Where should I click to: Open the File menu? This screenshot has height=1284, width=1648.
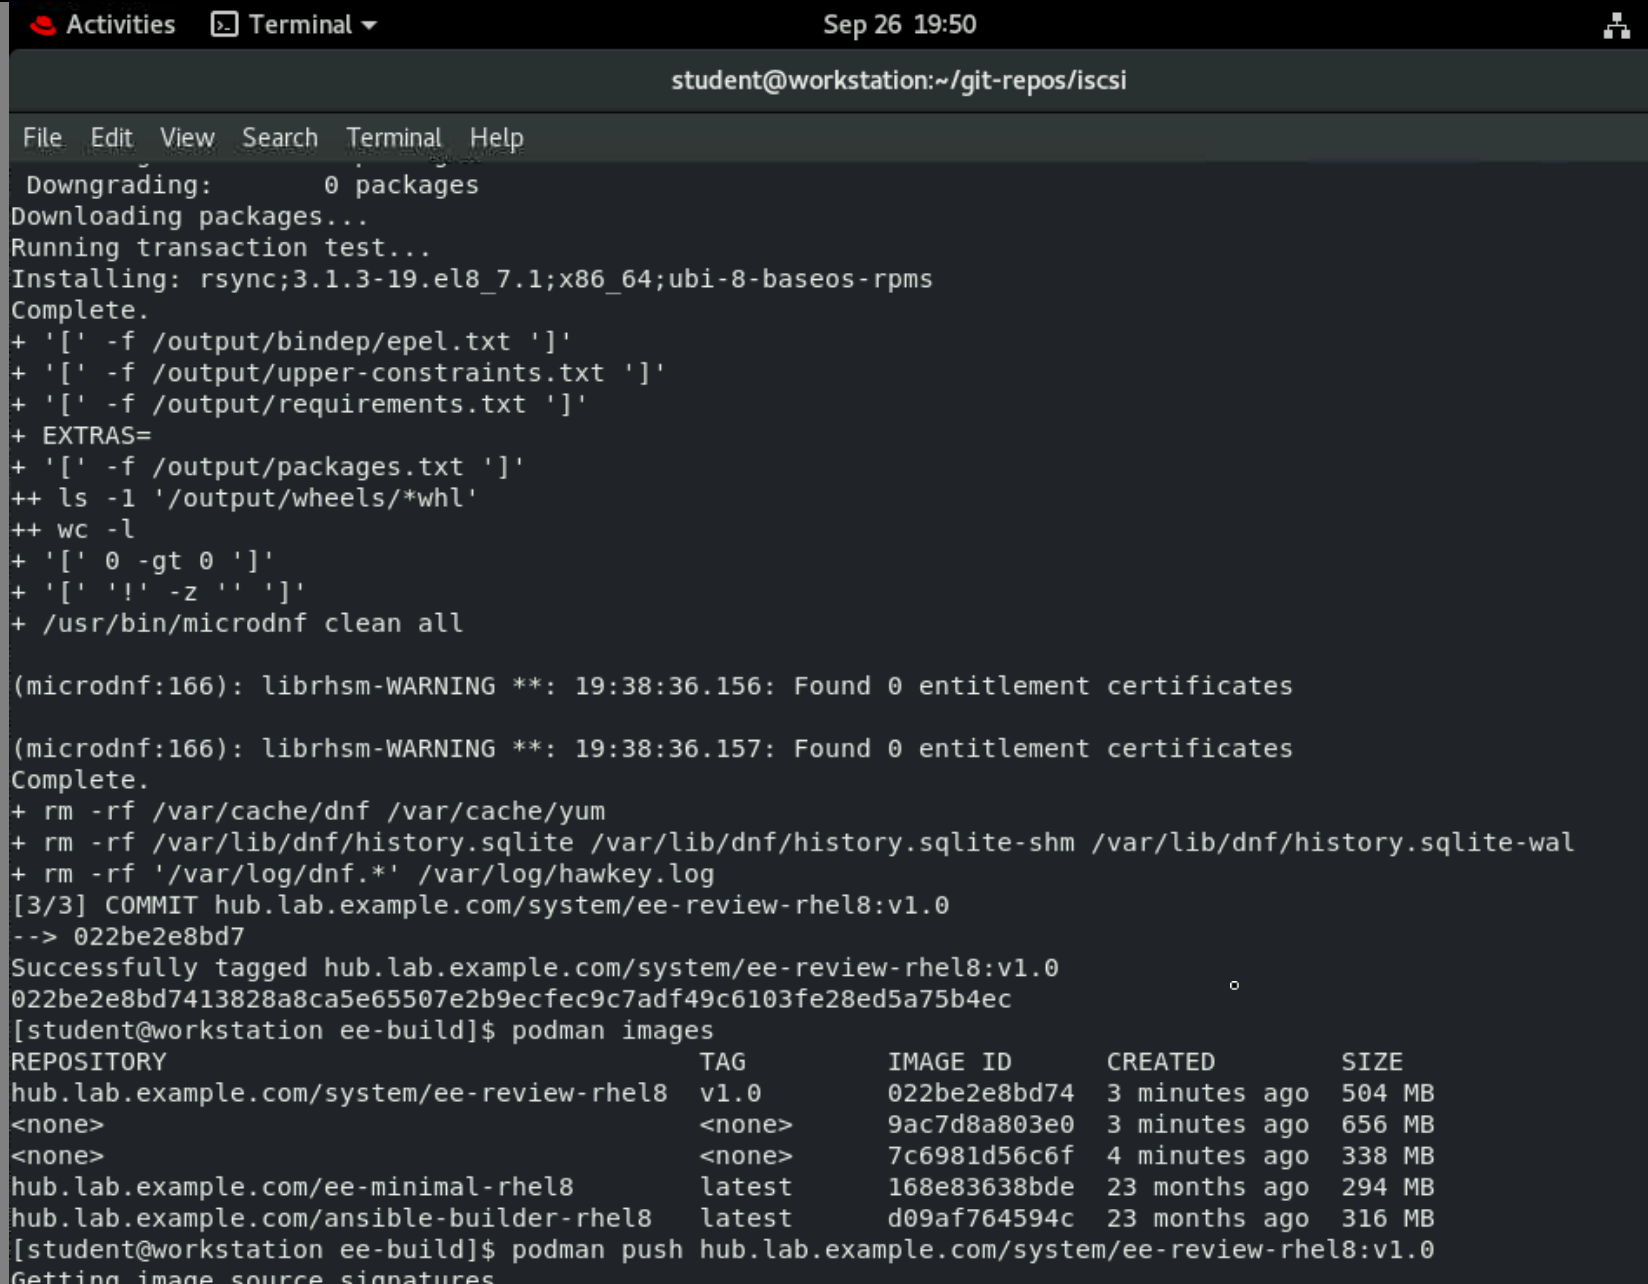tap(41, 138)
